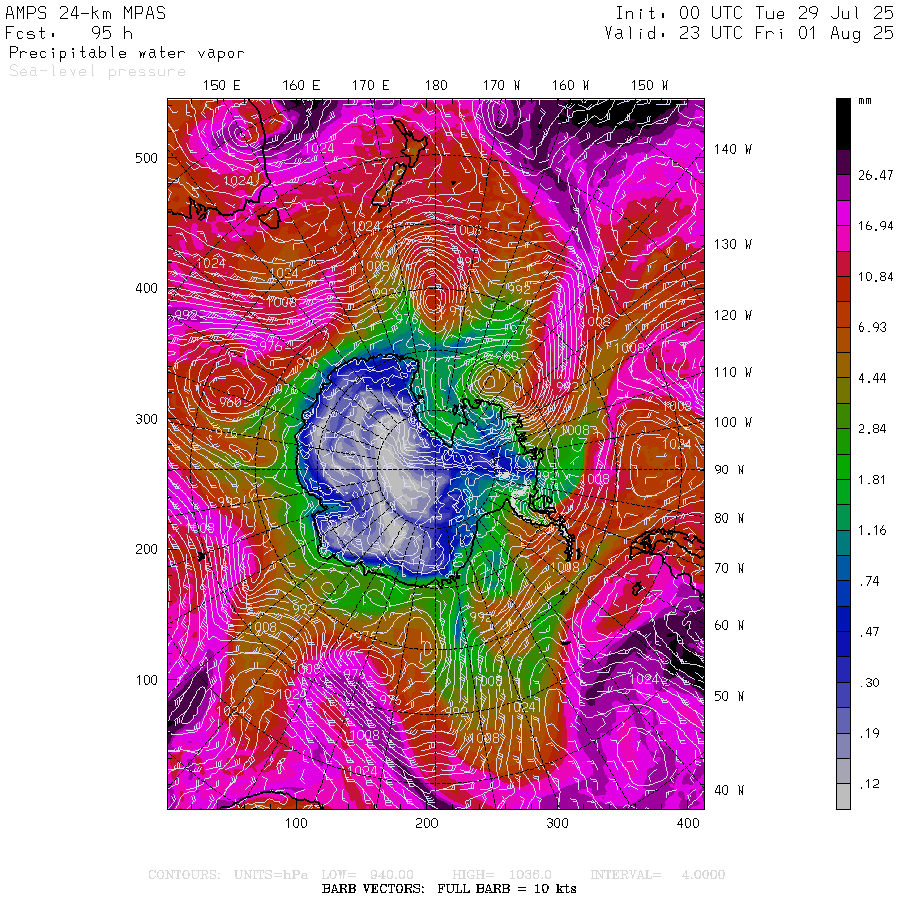The image size is (900, 900).
Task: Click the "150 E" longitude label
Action: (x=222, y=86)
